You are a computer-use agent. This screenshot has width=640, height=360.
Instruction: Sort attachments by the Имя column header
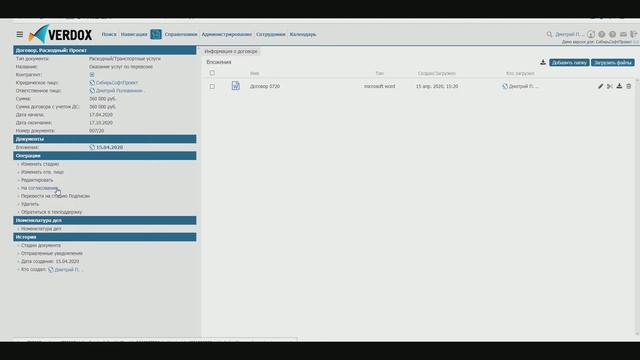coord(255,73)
